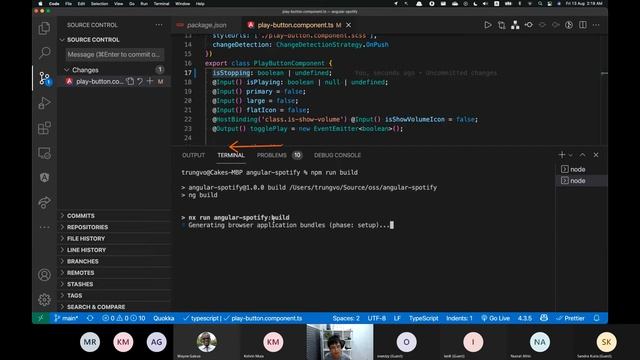The height and width of the screenshot is (360, 640).
Task: Open editor More Actions menu
Action: tap(596, 25)
